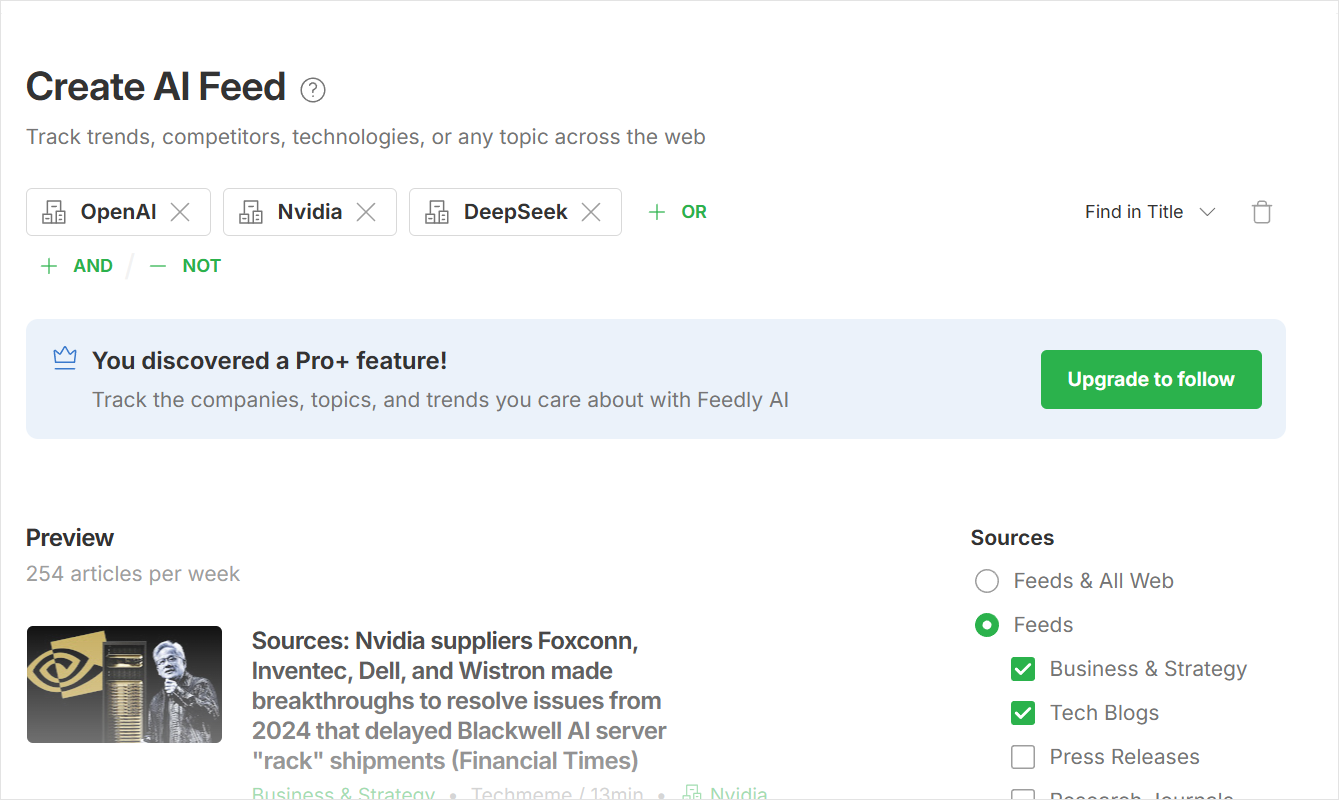Remove the DeepSeek filter chip

pyautogui.click(x=591, y=212)
